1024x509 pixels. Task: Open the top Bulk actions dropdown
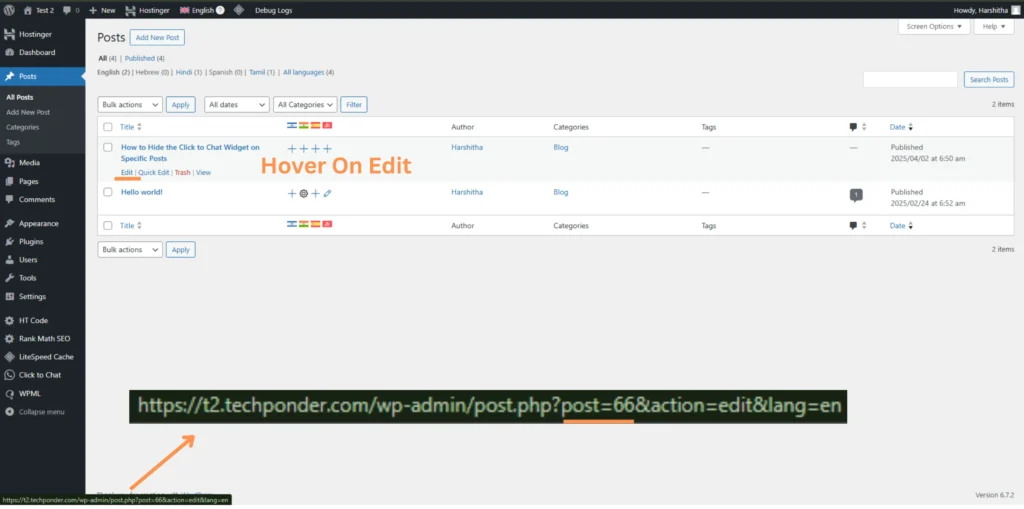click(130, 104)
